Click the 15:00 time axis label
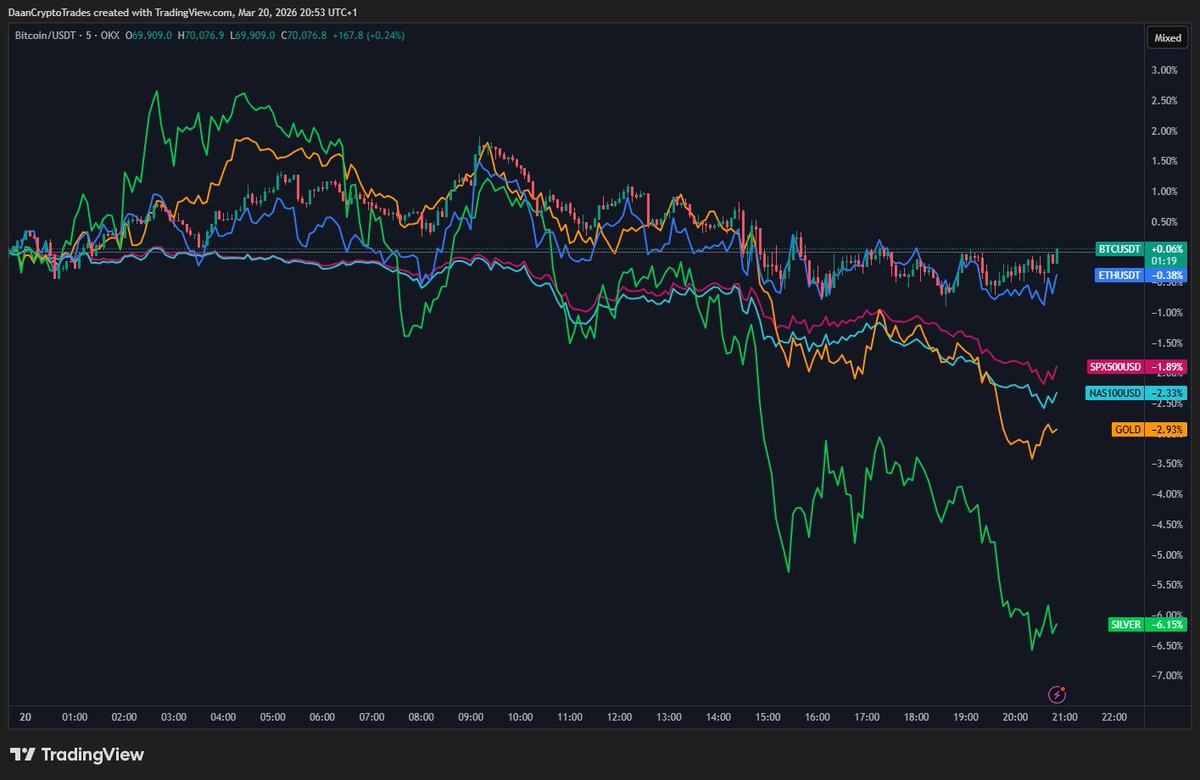This screenshot has height=780, width=1200. pyautogui.click(x=767, y=718)
